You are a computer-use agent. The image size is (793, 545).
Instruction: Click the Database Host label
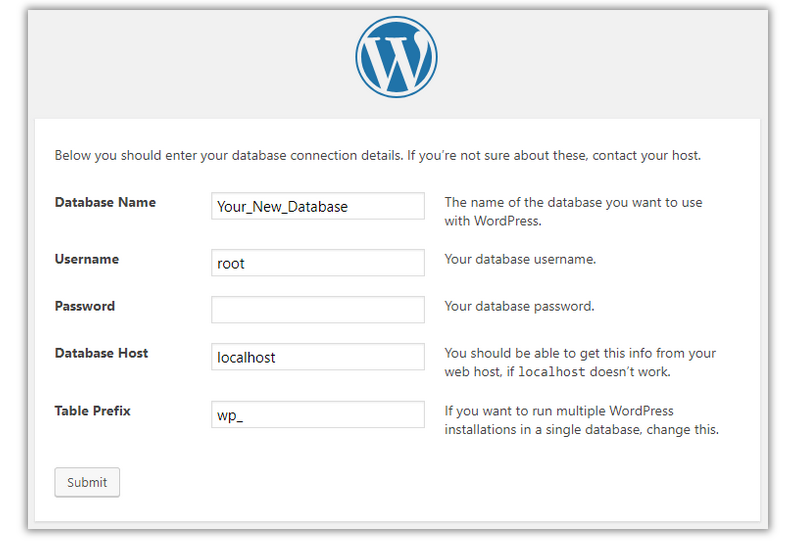[x=101, y=353]
